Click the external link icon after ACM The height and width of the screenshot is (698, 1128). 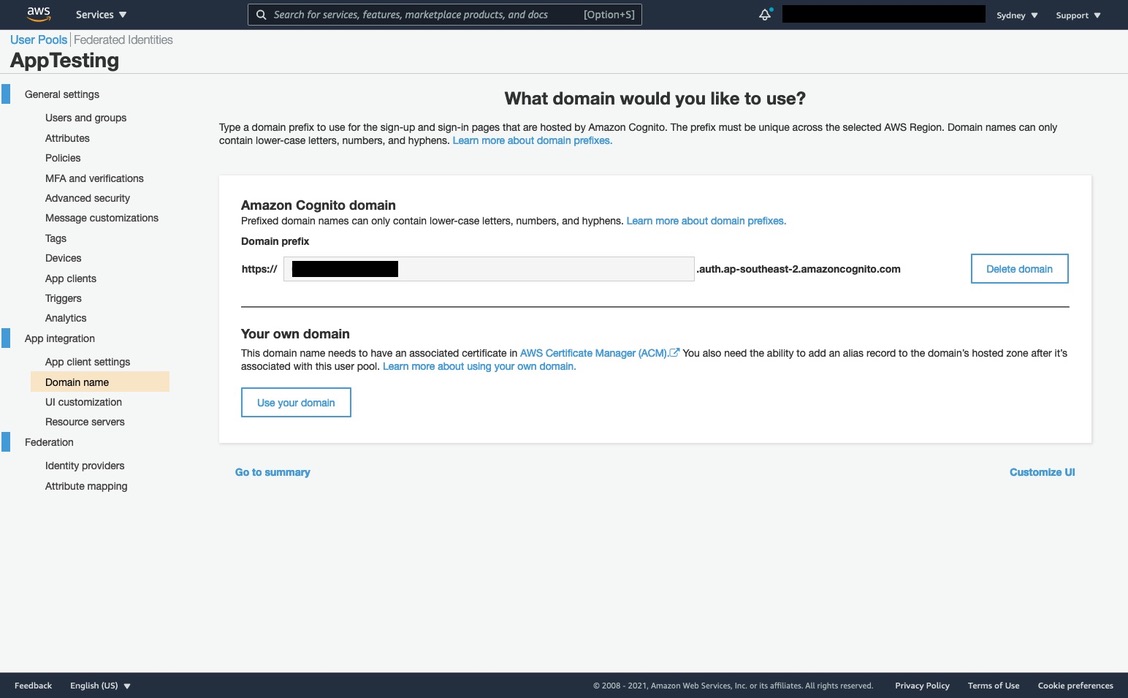click(674, 353)
